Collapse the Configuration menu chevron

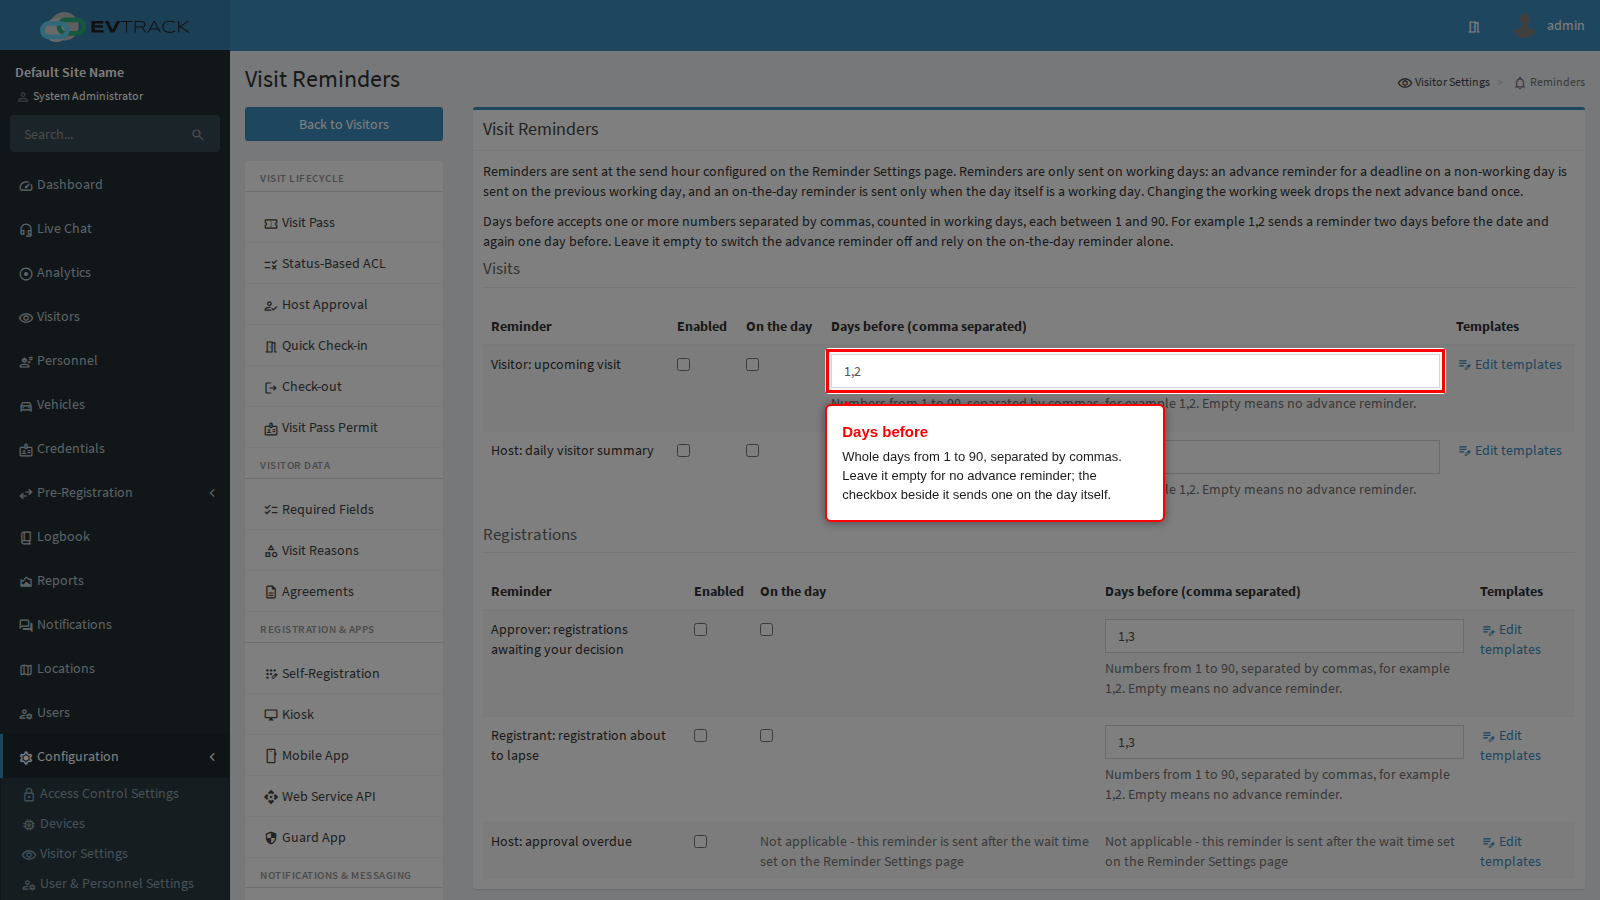tap(212, 757)
